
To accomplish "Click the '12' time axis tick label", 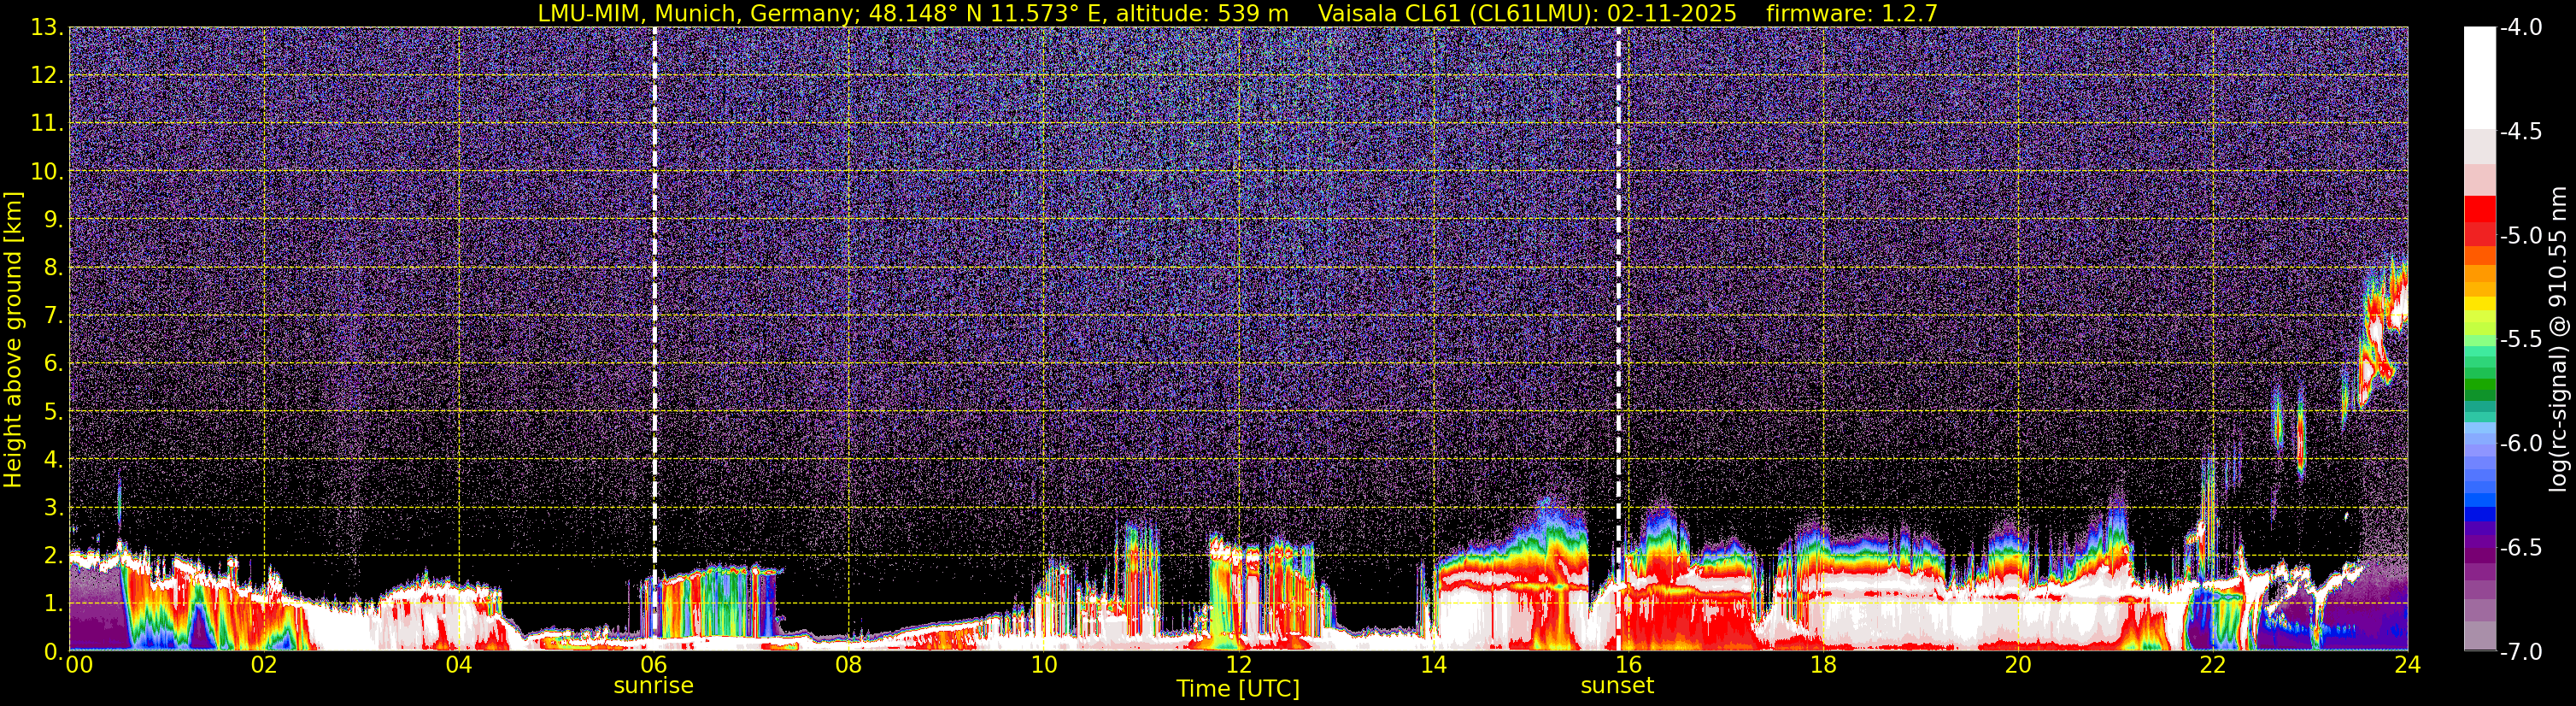I will (1239, 665).
